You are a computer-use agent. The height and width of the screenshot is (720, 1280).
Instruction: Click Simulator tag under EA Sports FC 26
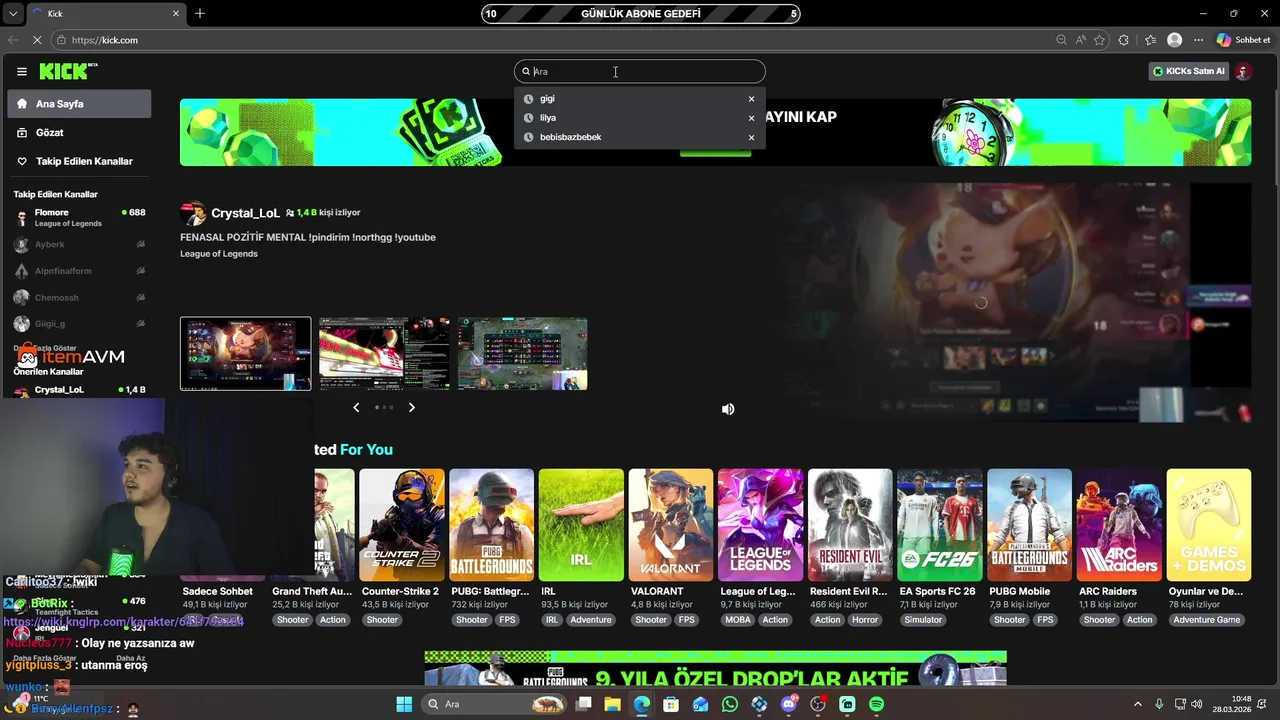tap(923, 620)
